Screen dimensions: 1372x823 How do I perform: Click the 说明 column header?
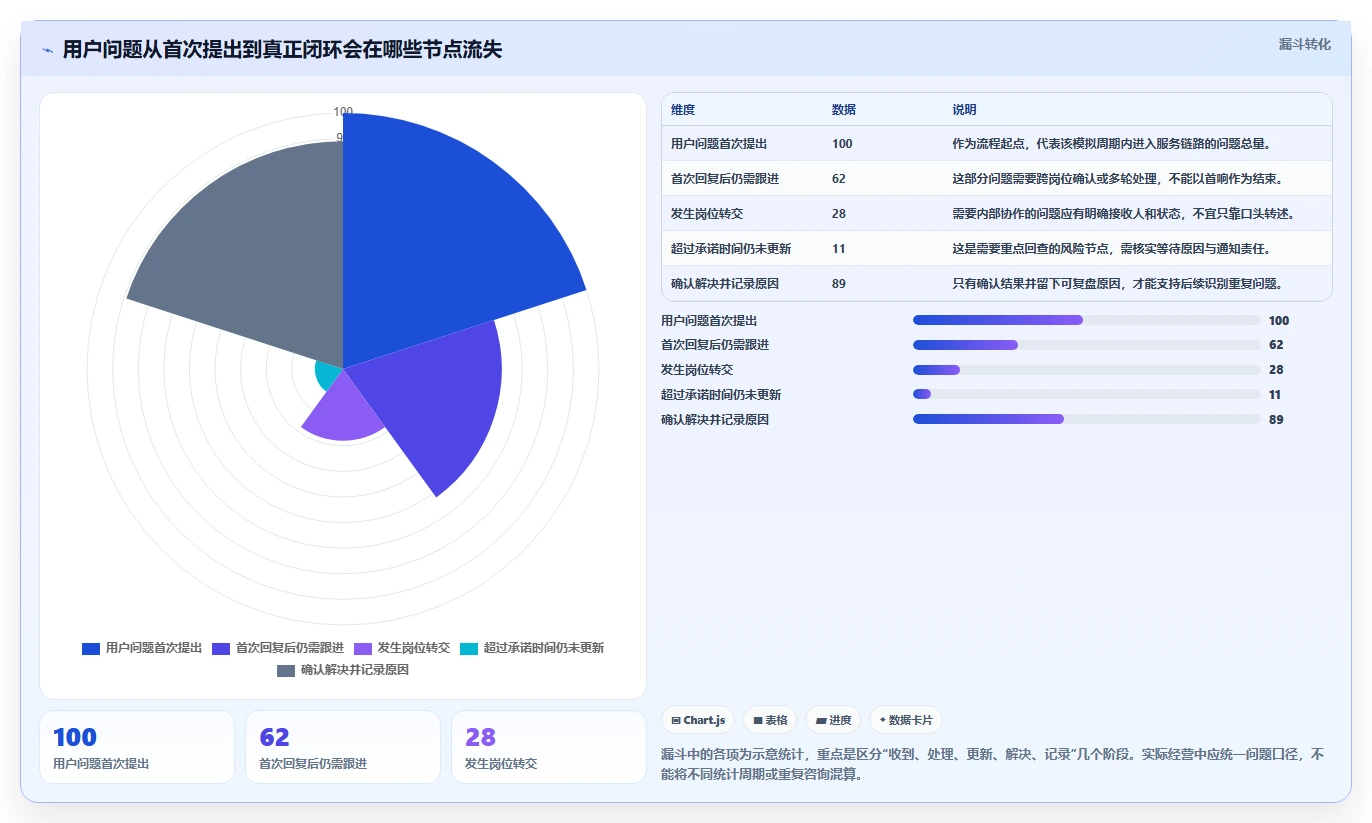tap(965, 110)
